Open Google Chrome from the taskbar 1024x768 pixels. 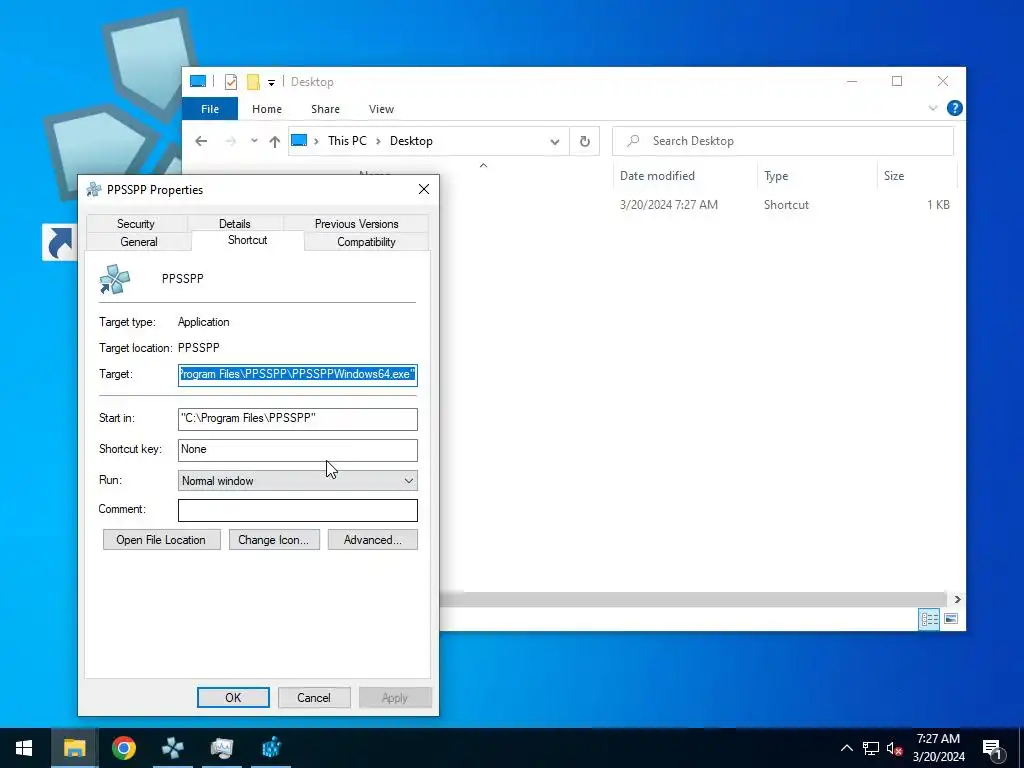(x=123, y=748)
